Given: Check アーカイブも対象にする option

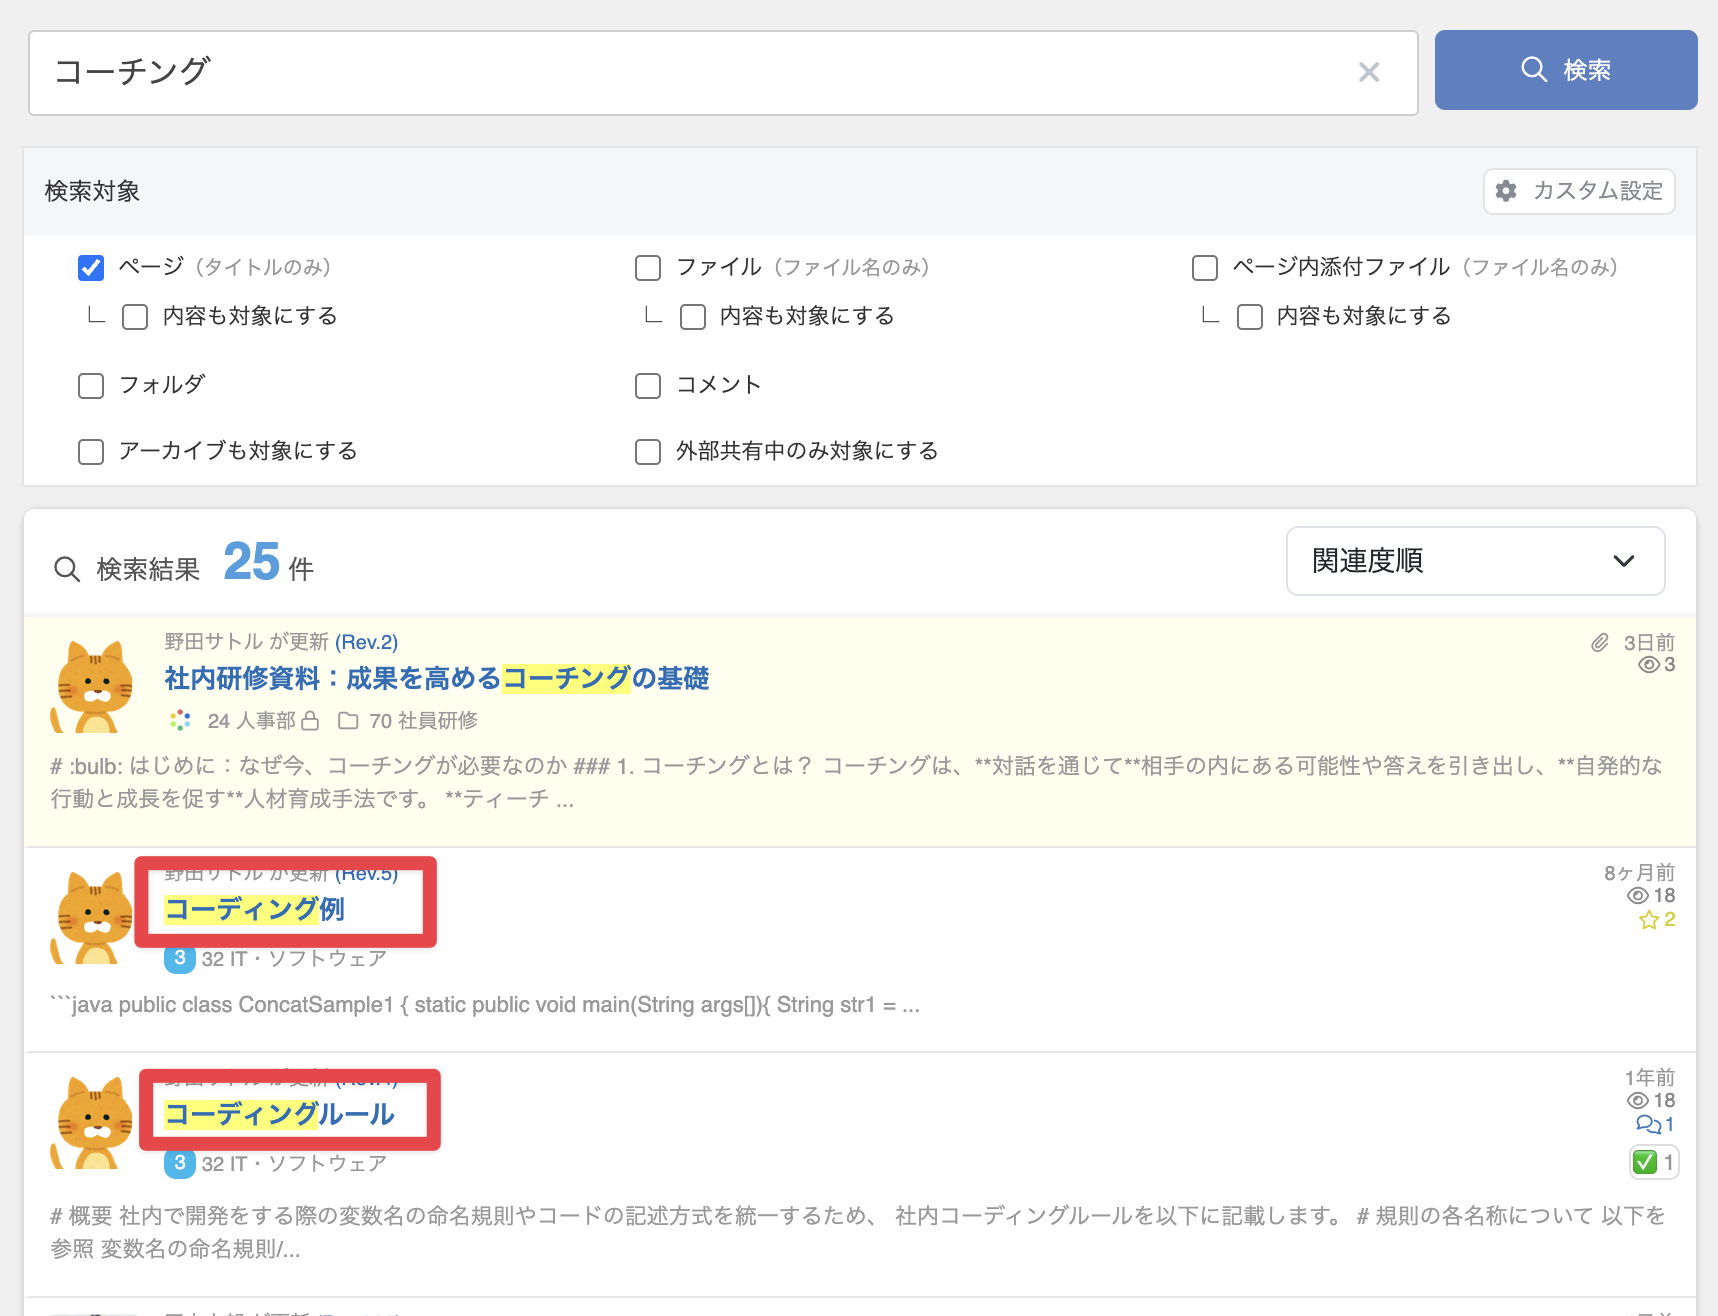Looking at the screenshot, I should [91, 452].
